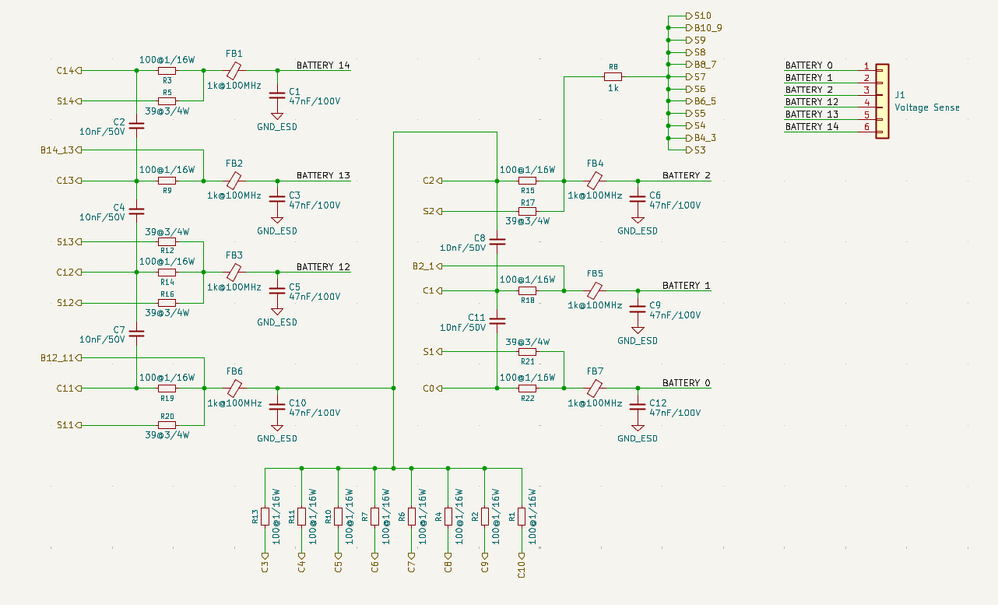This screenshot has height=605, width=998.
Task: Click the C14 hierarchical label
Action: pyautogui.click(x=69, y=71)
